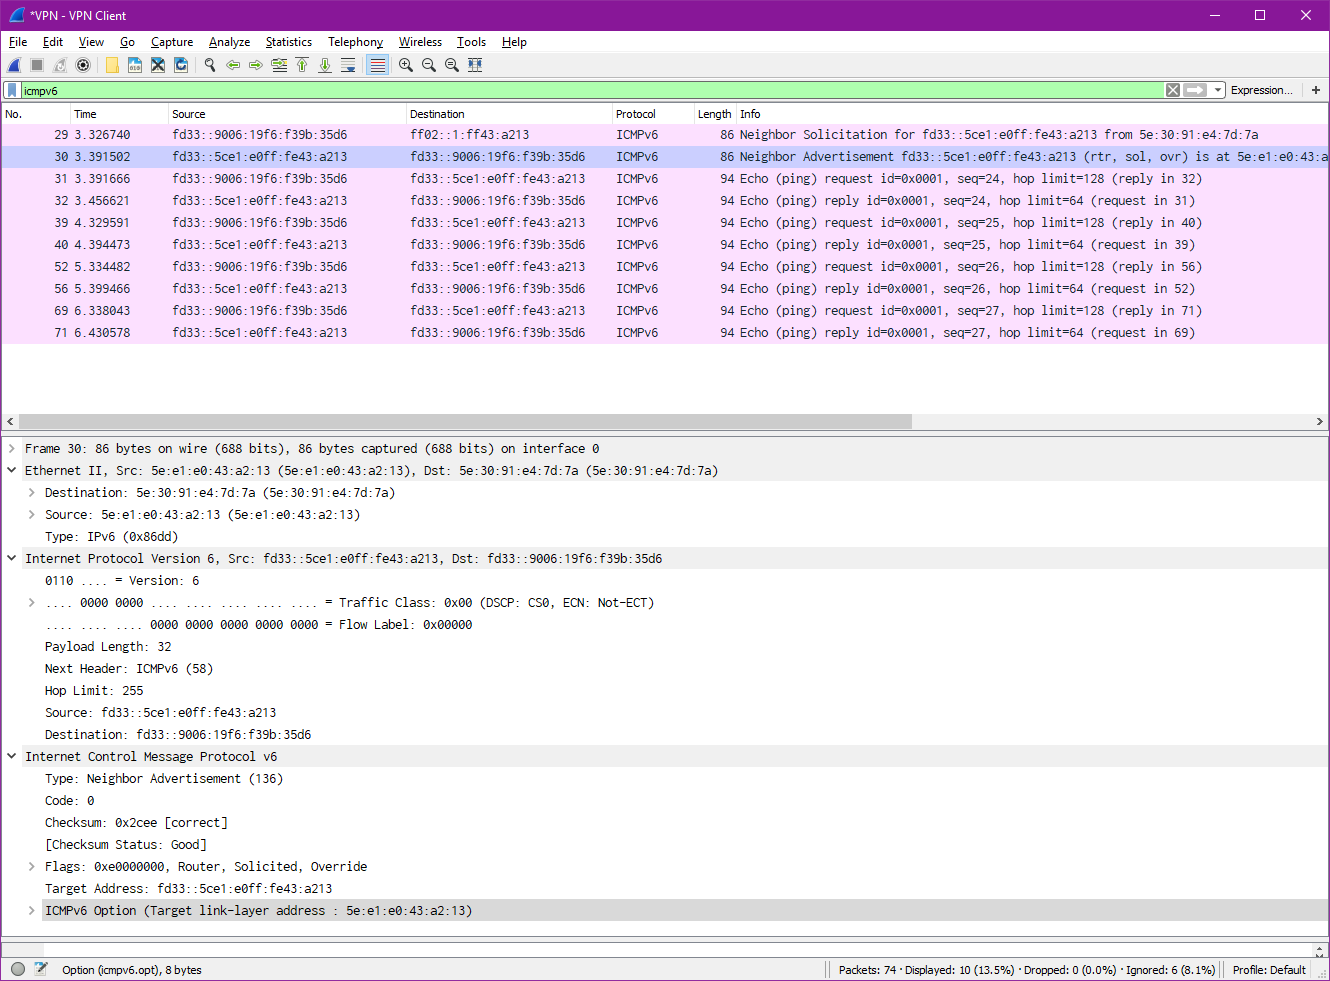1330x981 pixels.
Task: Expand ICMPv6 Option target link-layer address
Action: 32,911
